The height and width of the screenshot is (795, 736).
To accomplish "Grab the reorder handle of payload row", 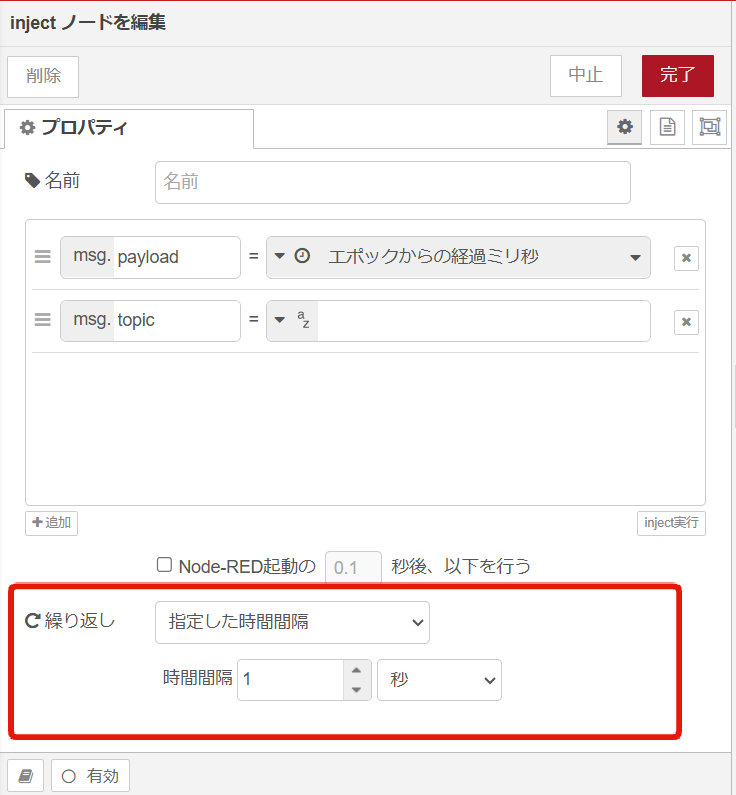I will (x=43, y=257).
